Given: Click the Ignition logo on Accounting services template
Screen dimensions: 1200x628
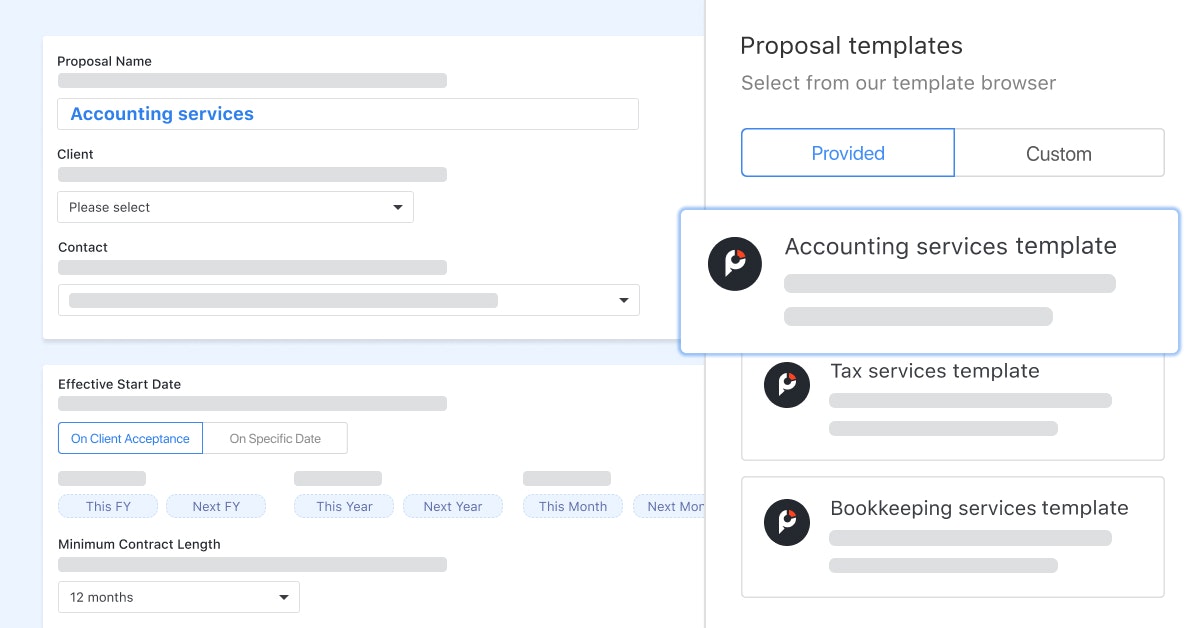Looking at the screenshot, I should [x=735, y=263].
